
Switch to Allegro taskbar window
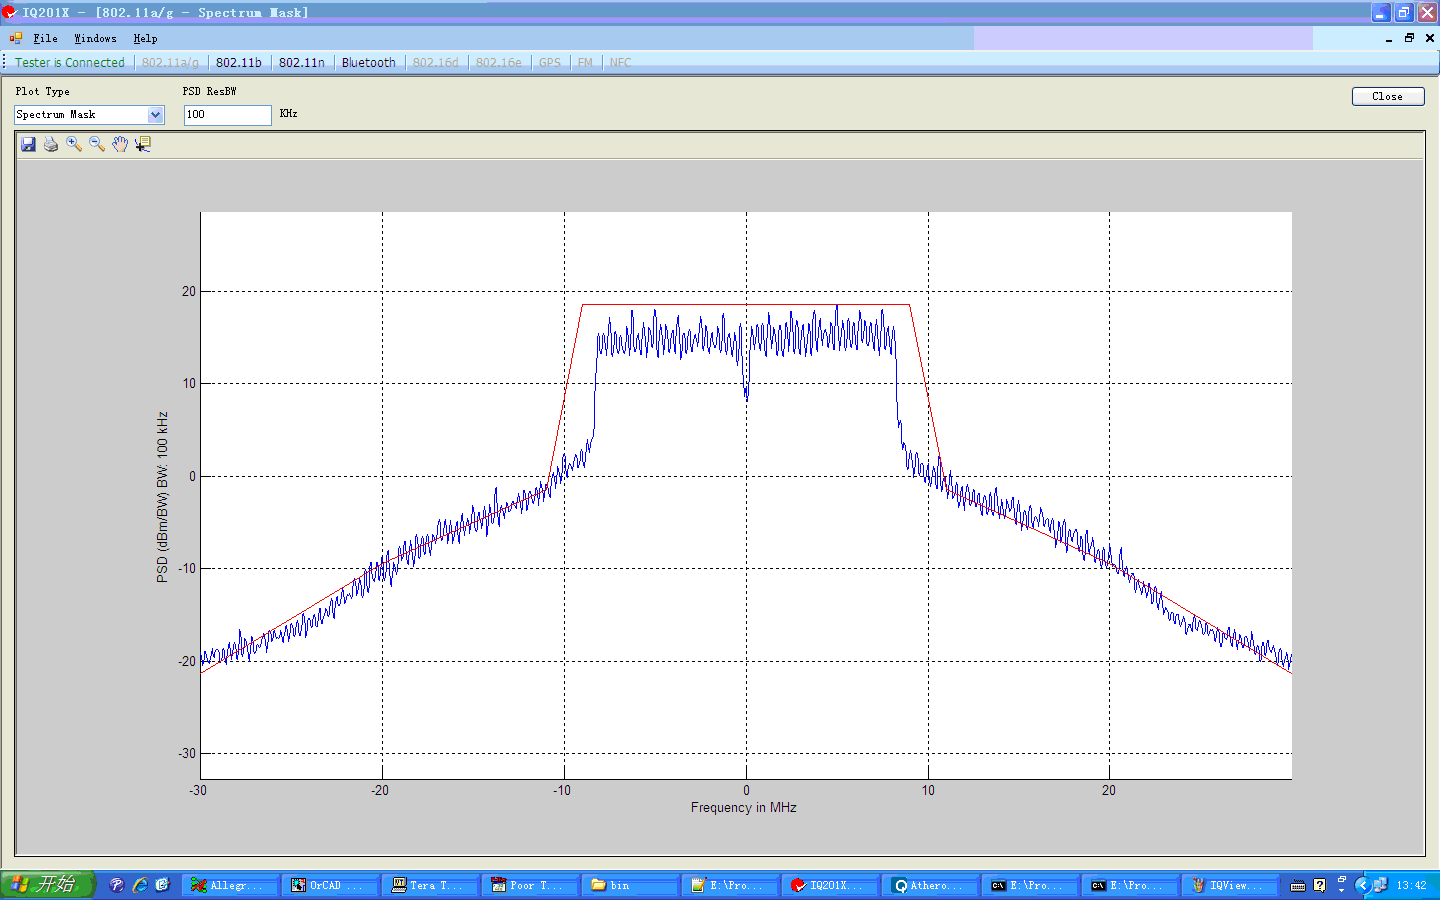point(230,885)
